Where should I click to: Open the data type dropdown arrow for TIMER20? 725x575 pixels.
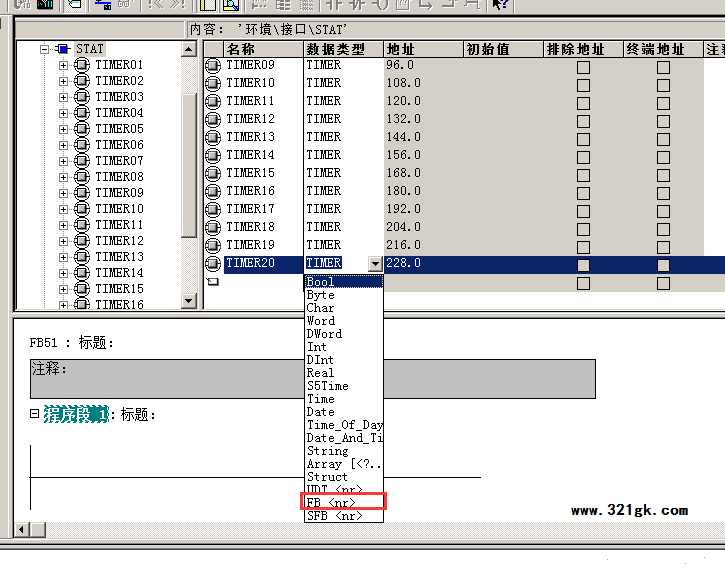(x=375, y=265)
